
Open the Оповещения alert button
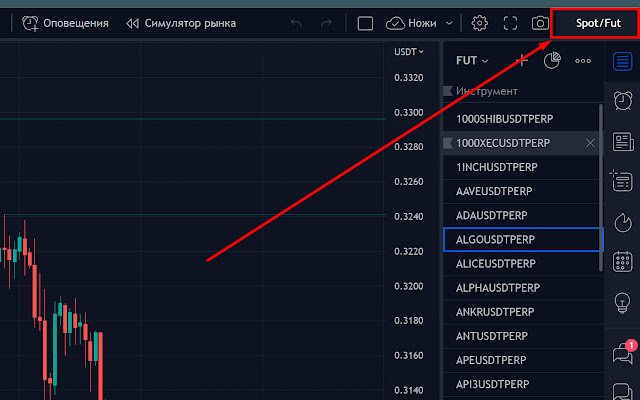point(65,23)
